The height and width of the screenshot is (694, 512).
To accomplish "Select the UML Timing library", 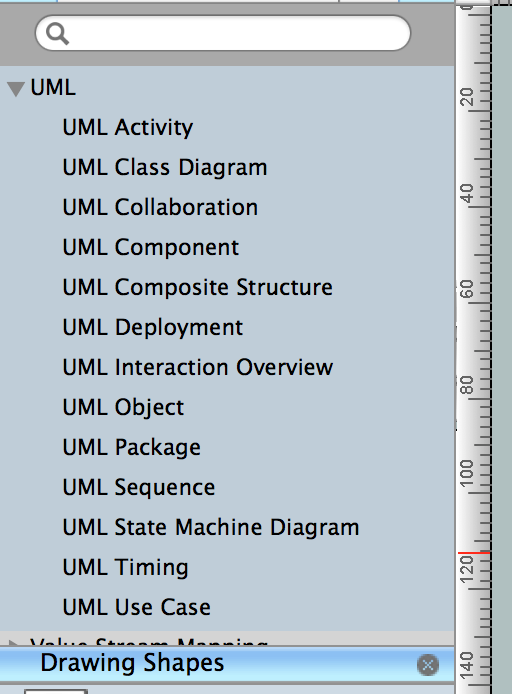I will [125, 568].
